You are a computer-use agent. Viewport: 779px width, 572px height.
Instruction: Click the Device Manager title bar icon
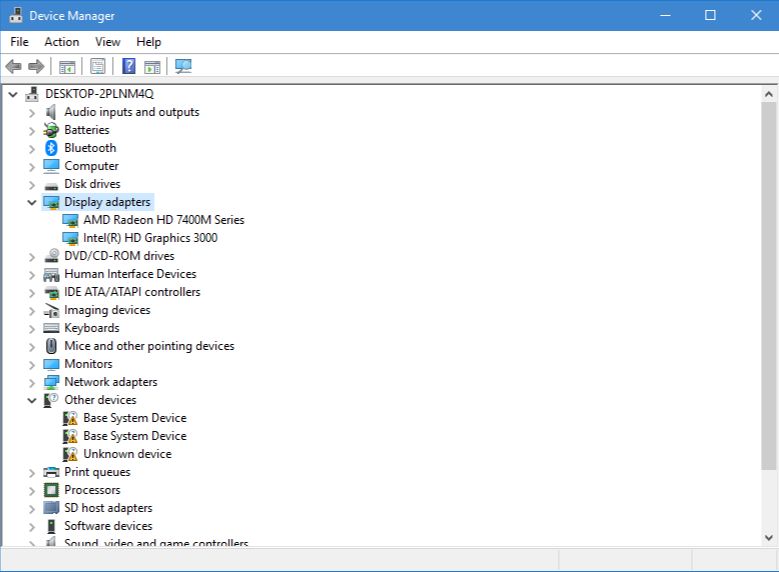coord(16,15)
